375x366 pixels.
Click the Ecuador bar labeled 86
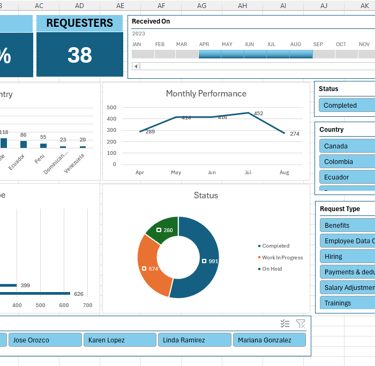point(23,144)
